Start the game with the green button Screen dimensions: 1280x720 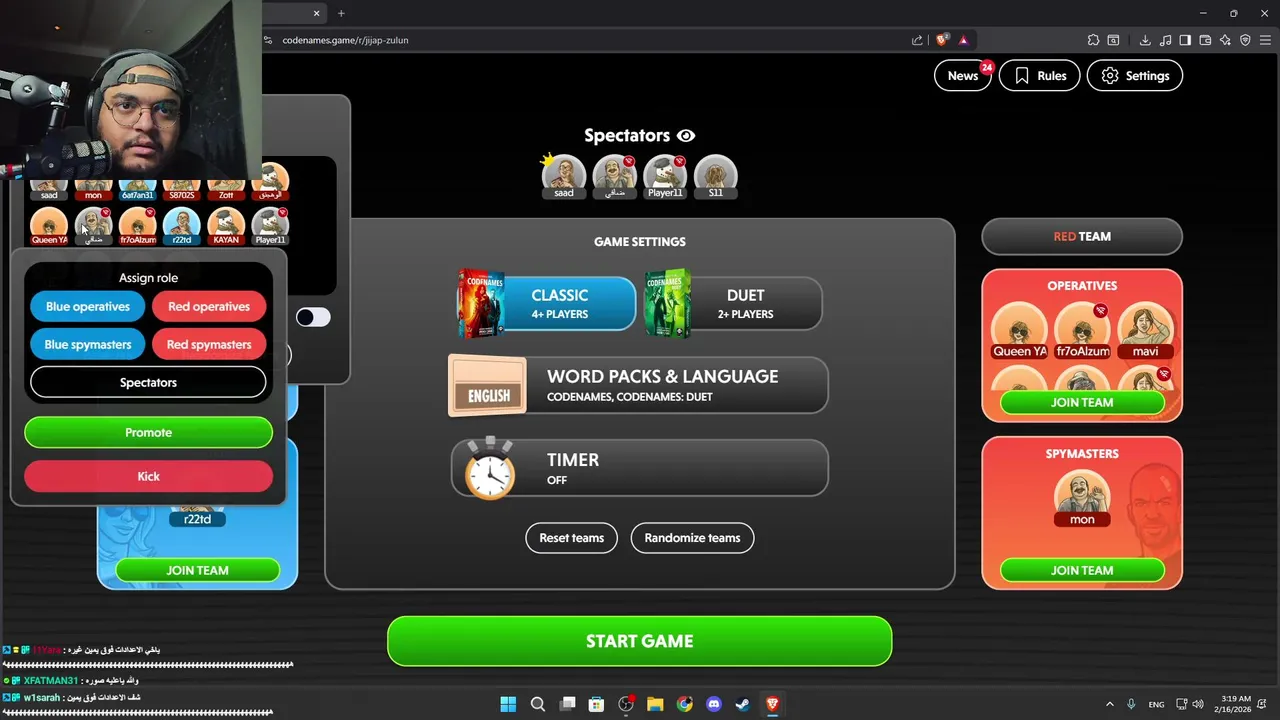tap(640, 641)
